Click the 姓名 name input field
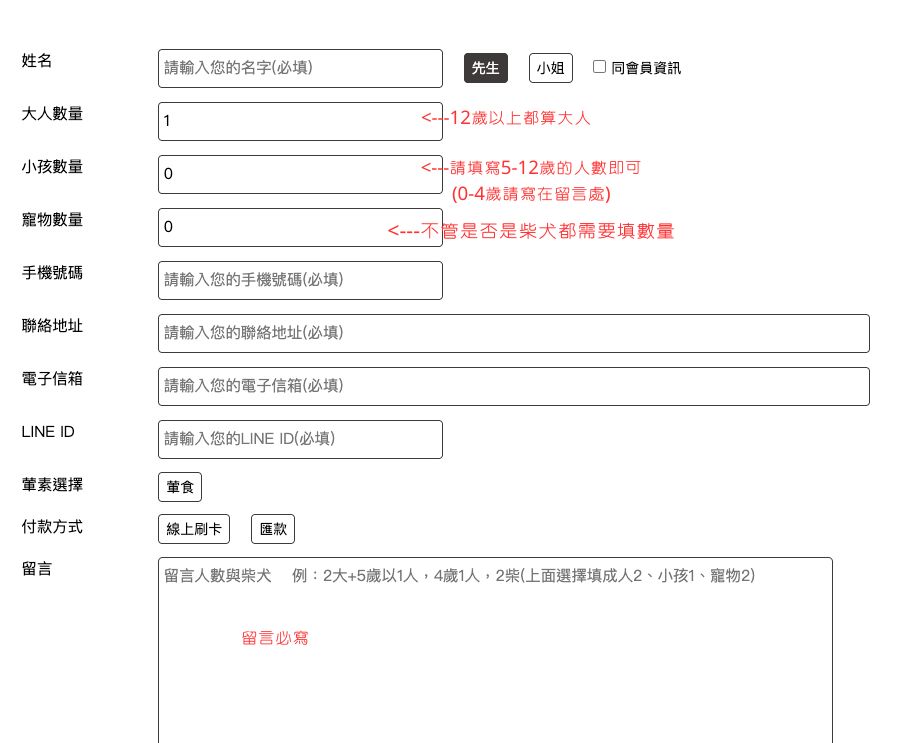The height and width of the screenshot is (743, 900). tap(300, 68)
